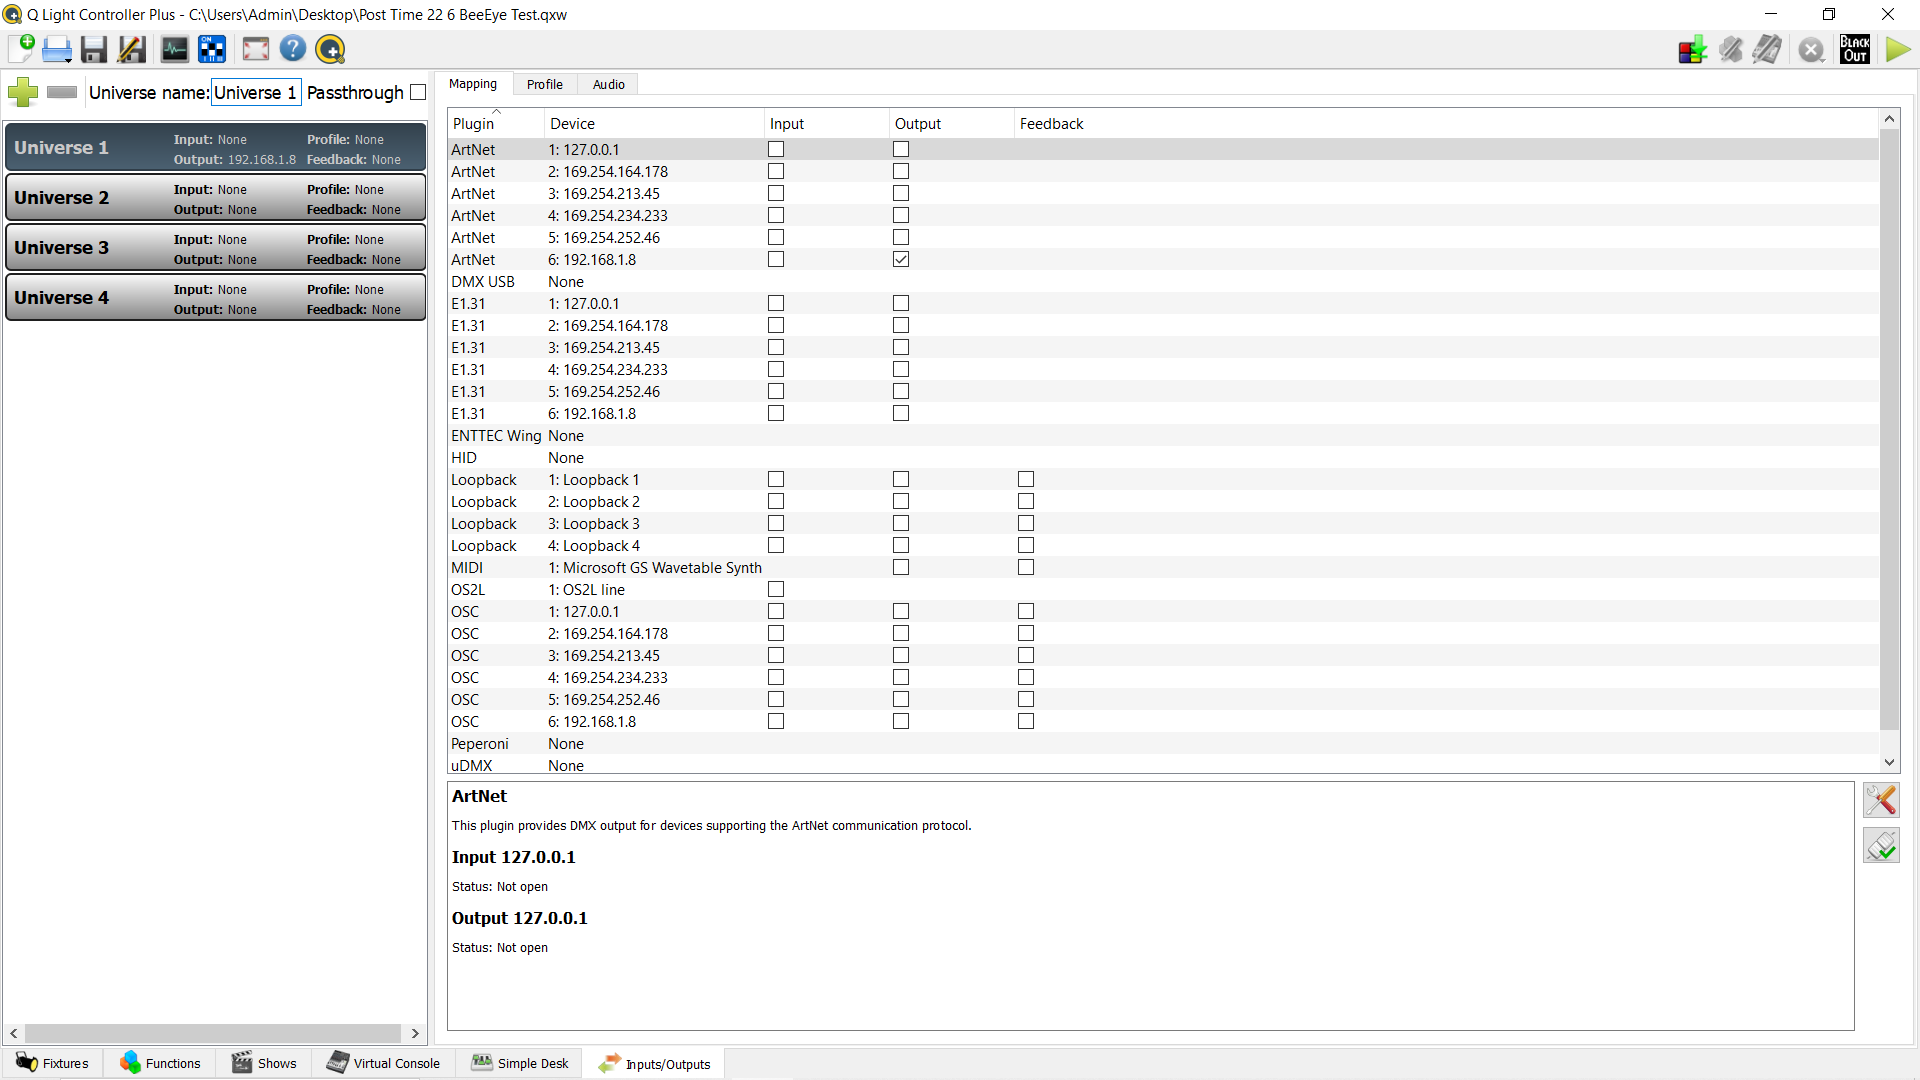Open the DMX dump function icon
1920x1080 pixels.
1693,49
